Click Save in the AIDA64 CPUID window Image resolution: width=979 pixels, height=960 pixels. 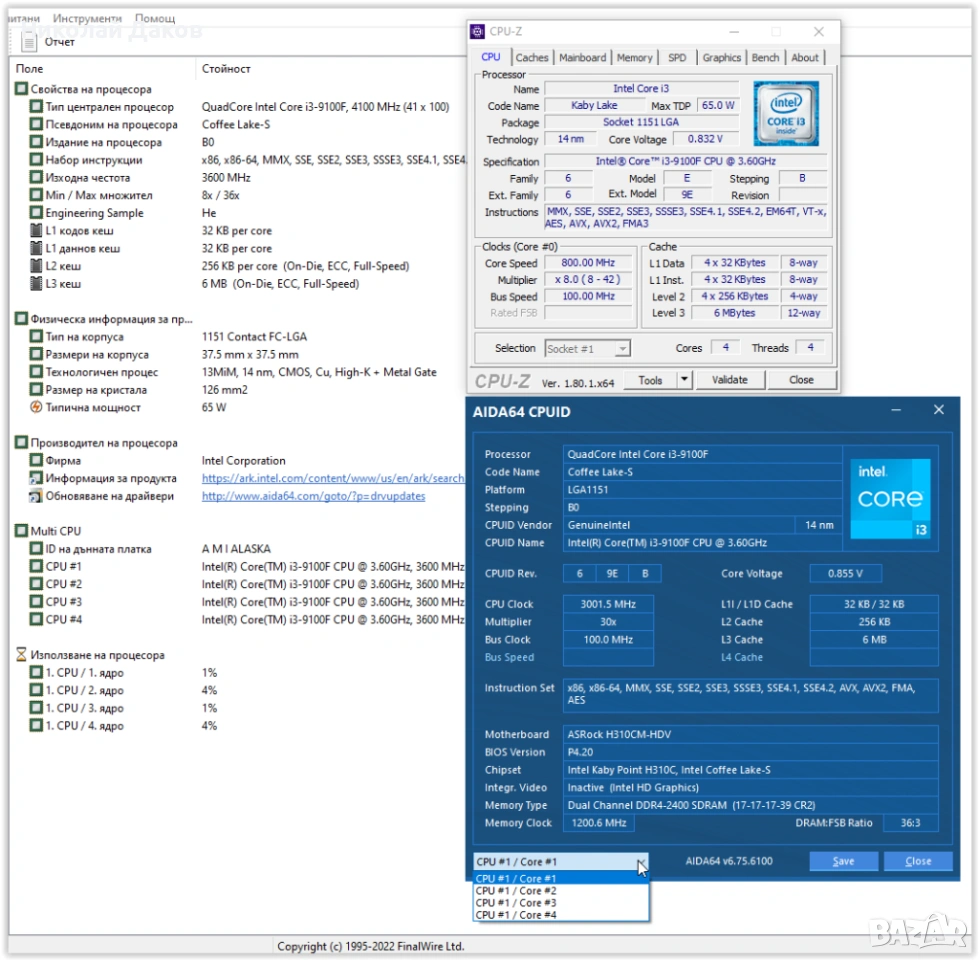point(843,861)
